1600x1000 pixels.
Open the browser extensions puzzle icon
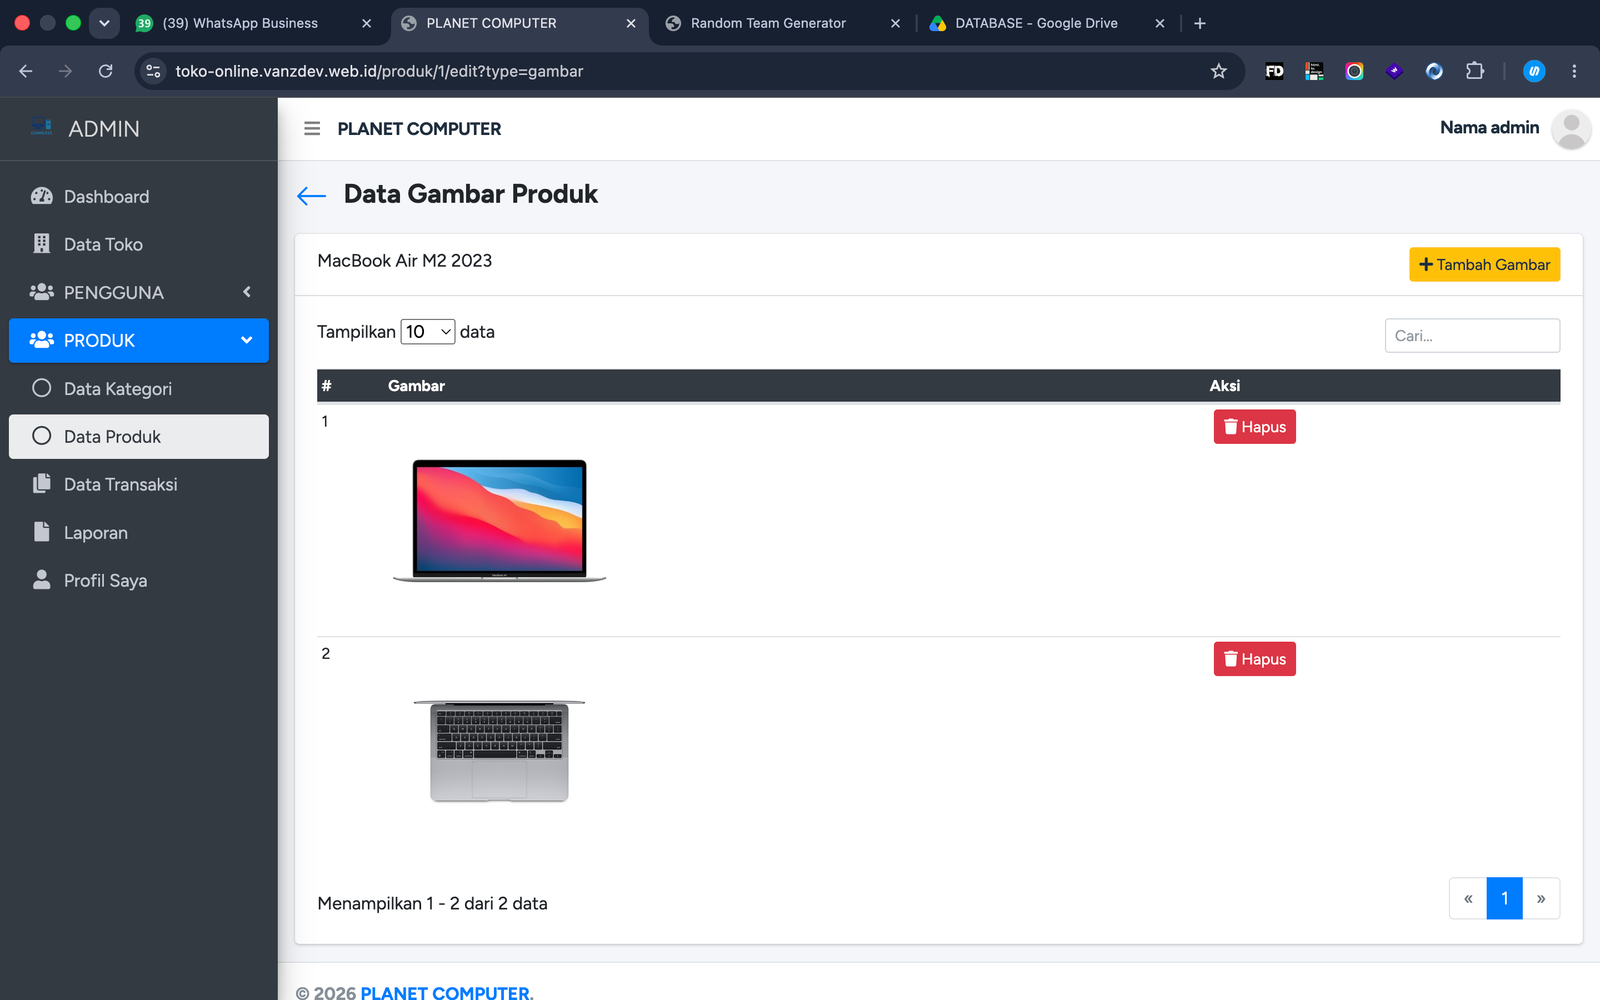pyautogui.click(x=1474, y=71)
